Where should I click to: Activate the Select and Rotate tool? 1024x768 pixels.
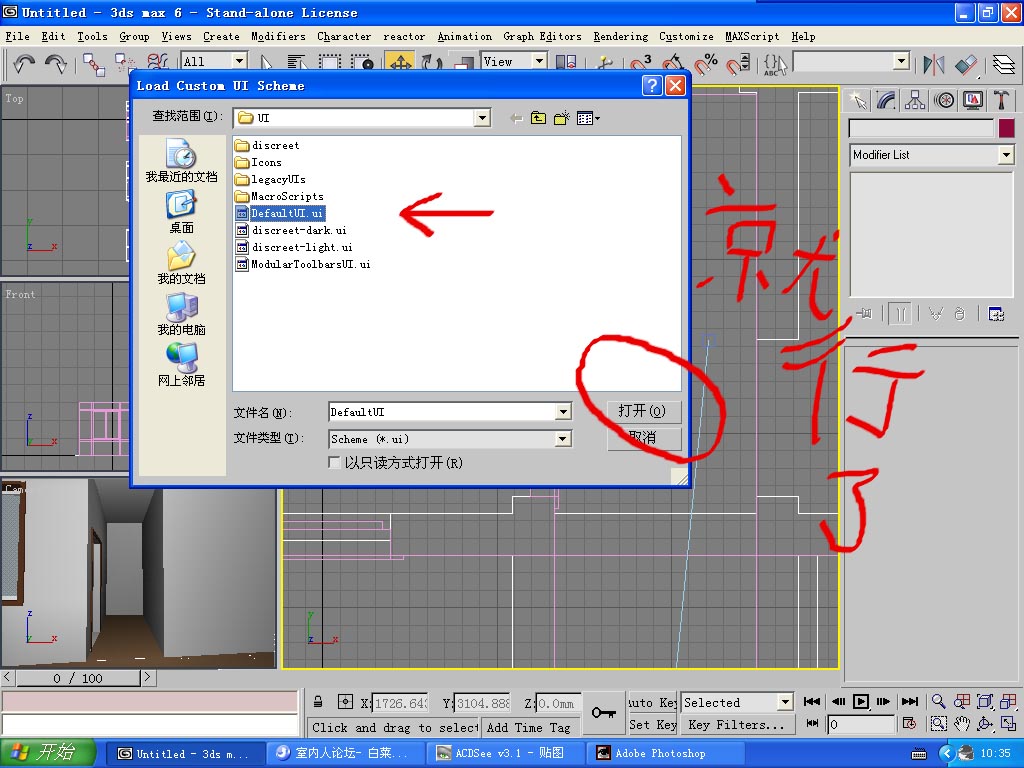click(431, 63)
